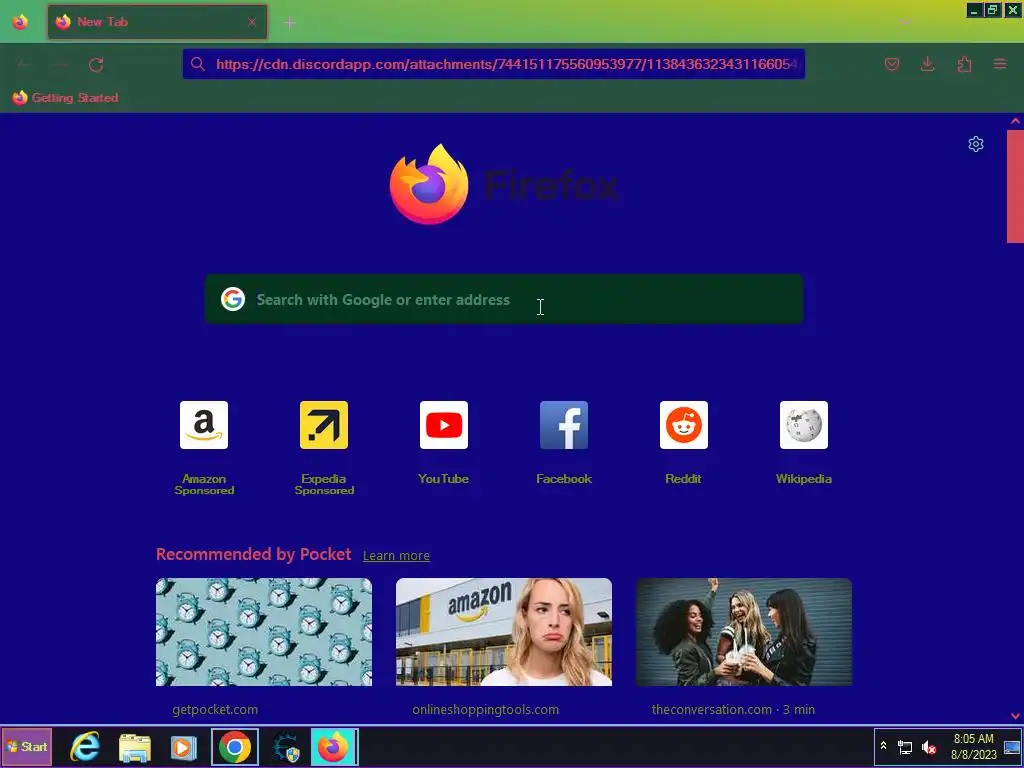The width and height of the screenshot is (1024, 768).
Task: Focus the Search with Google box
Action: pyautogui.click(x=504, y=300)
